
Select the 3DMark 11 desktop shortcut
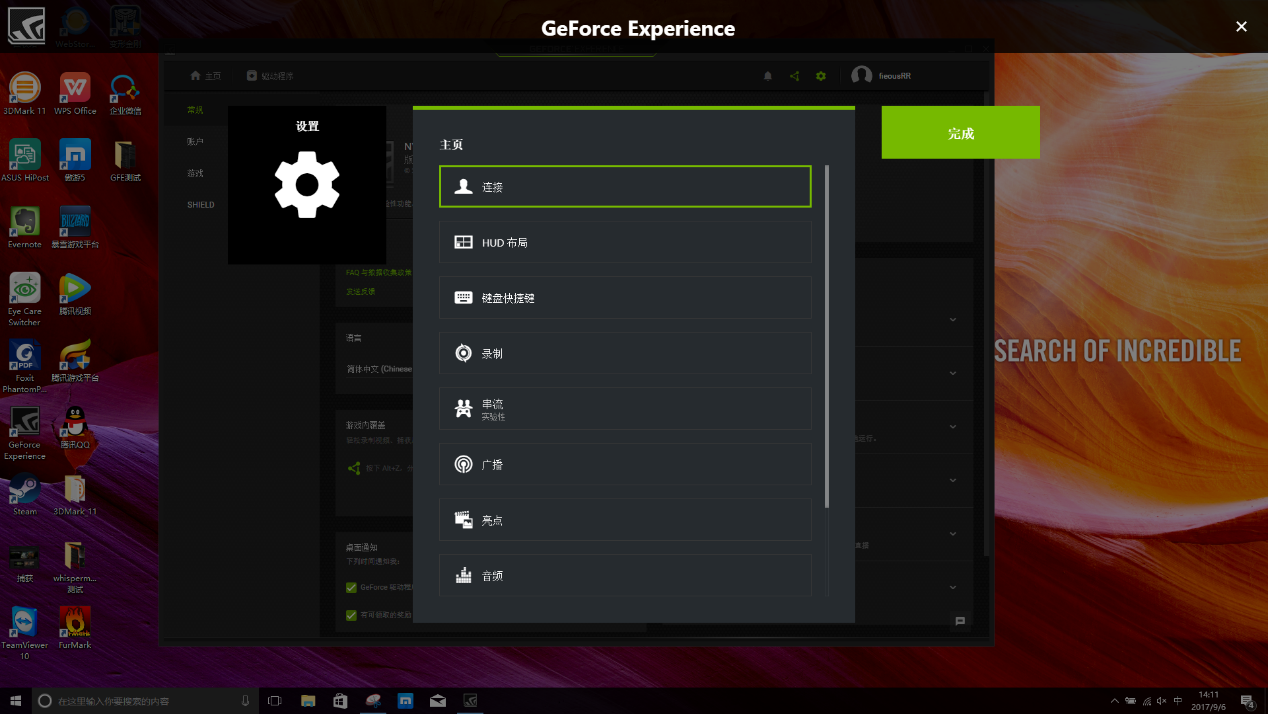(25, 95)
